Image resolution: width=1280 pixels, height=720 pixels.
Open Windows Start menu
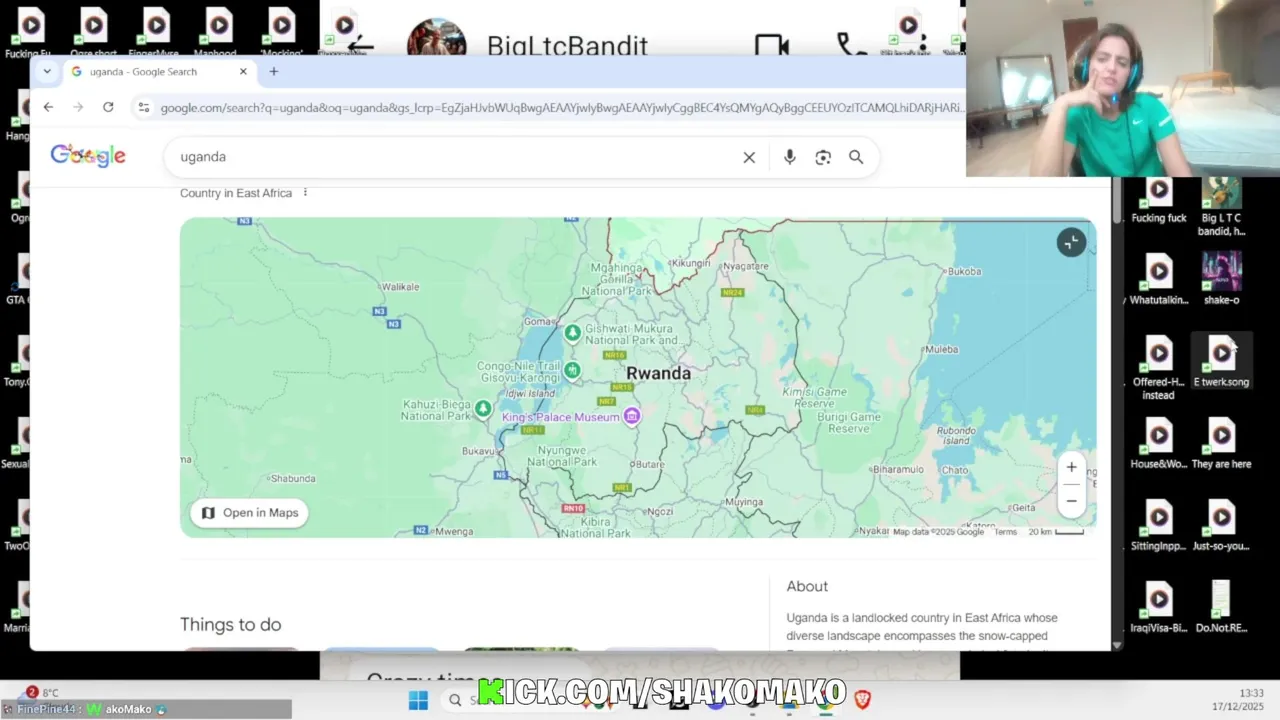[x=418, y=700]
